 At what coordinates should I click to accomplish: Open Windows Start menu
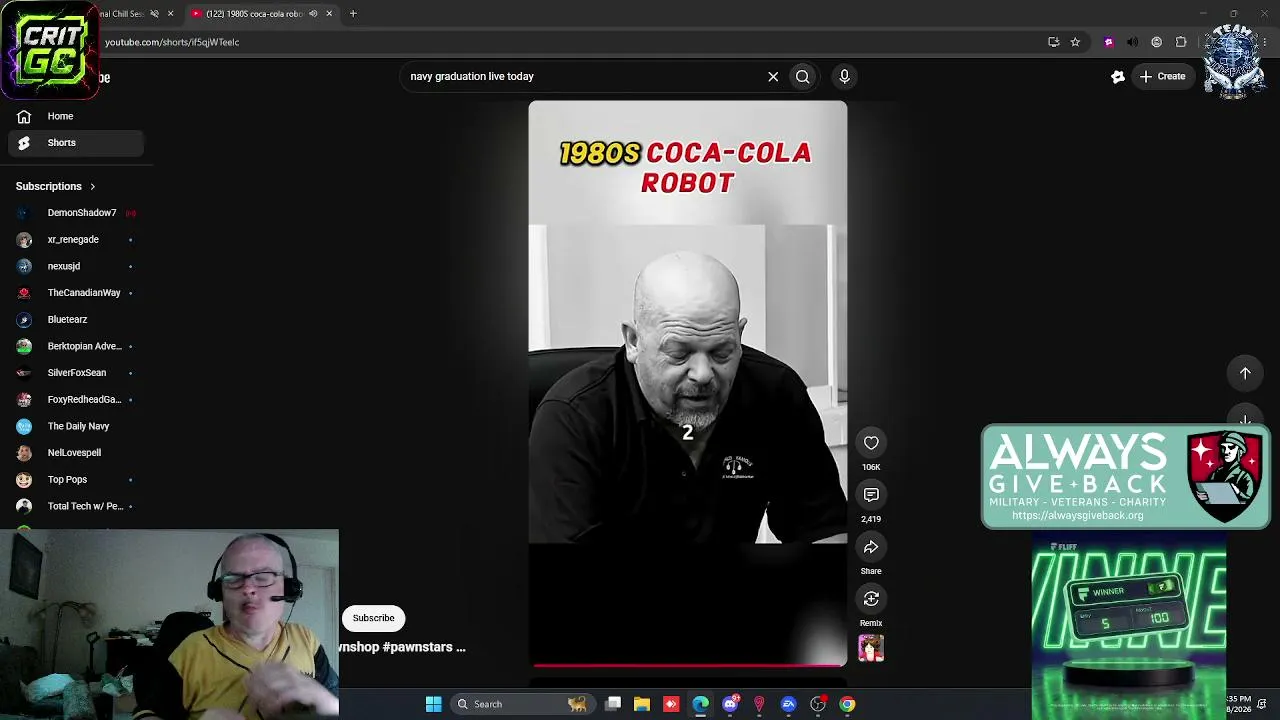[x=434, y=704]
